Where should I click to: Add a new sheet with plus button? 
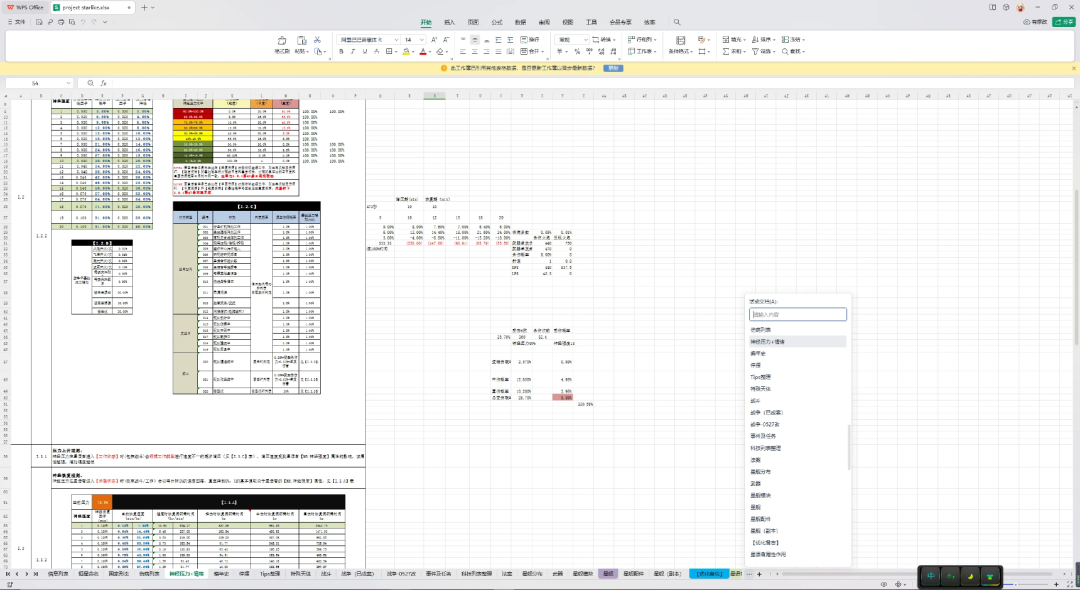[x=759, y=574]
